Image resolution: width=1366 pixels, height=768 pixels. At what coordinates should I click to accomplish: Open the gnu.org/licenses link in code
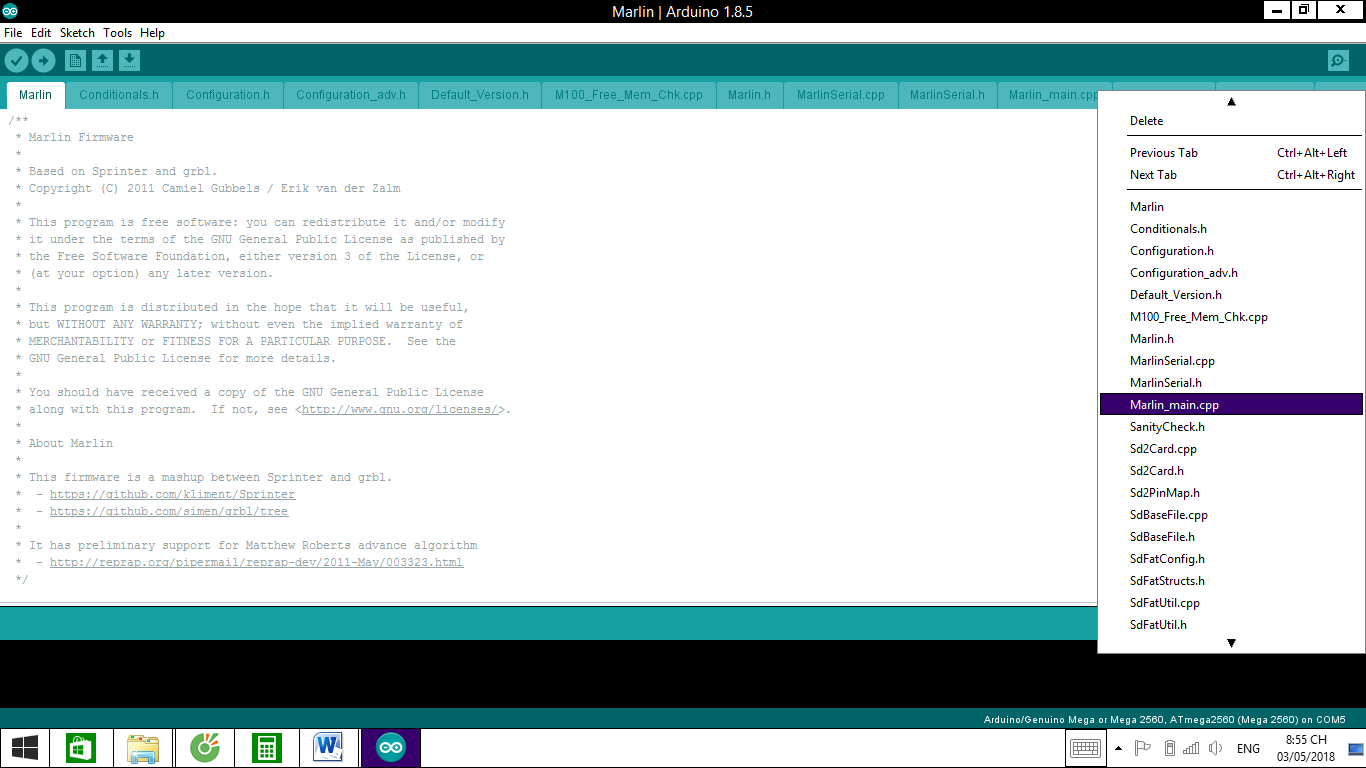pos(400,409)
